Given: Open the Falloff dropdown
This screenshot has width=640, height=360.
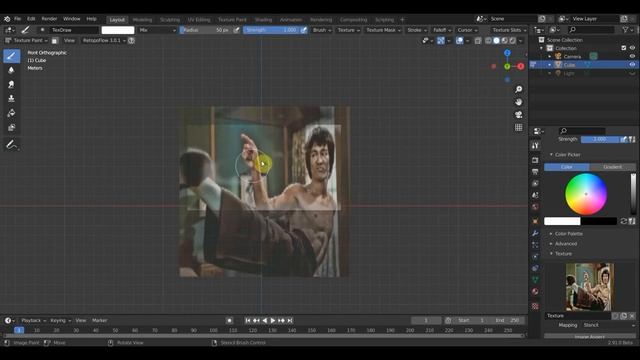Looking at the screenshot, I should pos(442,30).
